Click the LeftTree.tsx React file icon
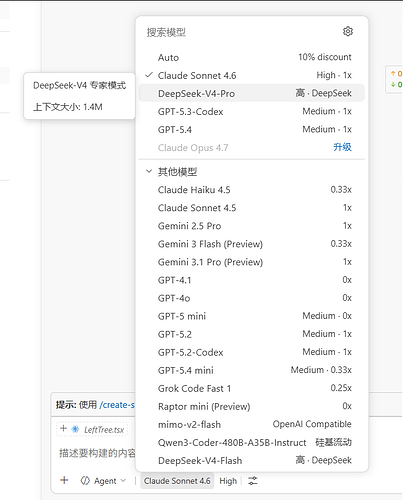403x500 pixels. point(75,429)
